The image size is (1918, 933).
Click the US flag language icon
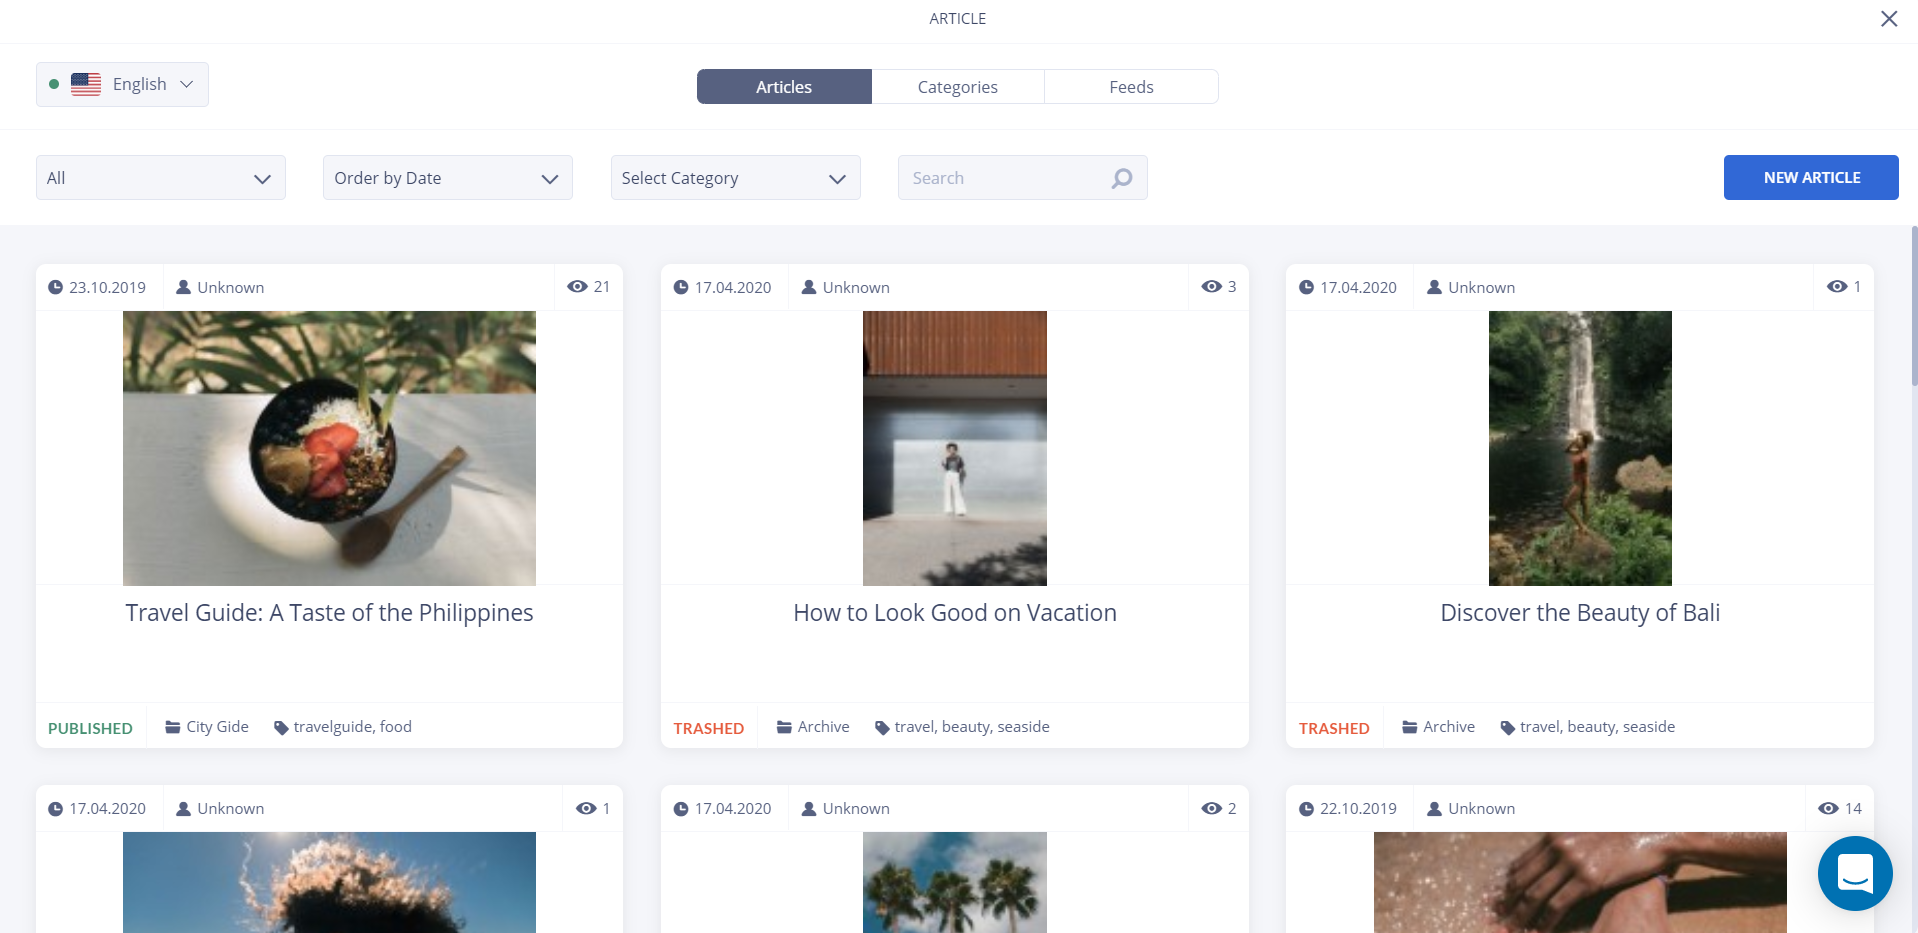[86, 85]
